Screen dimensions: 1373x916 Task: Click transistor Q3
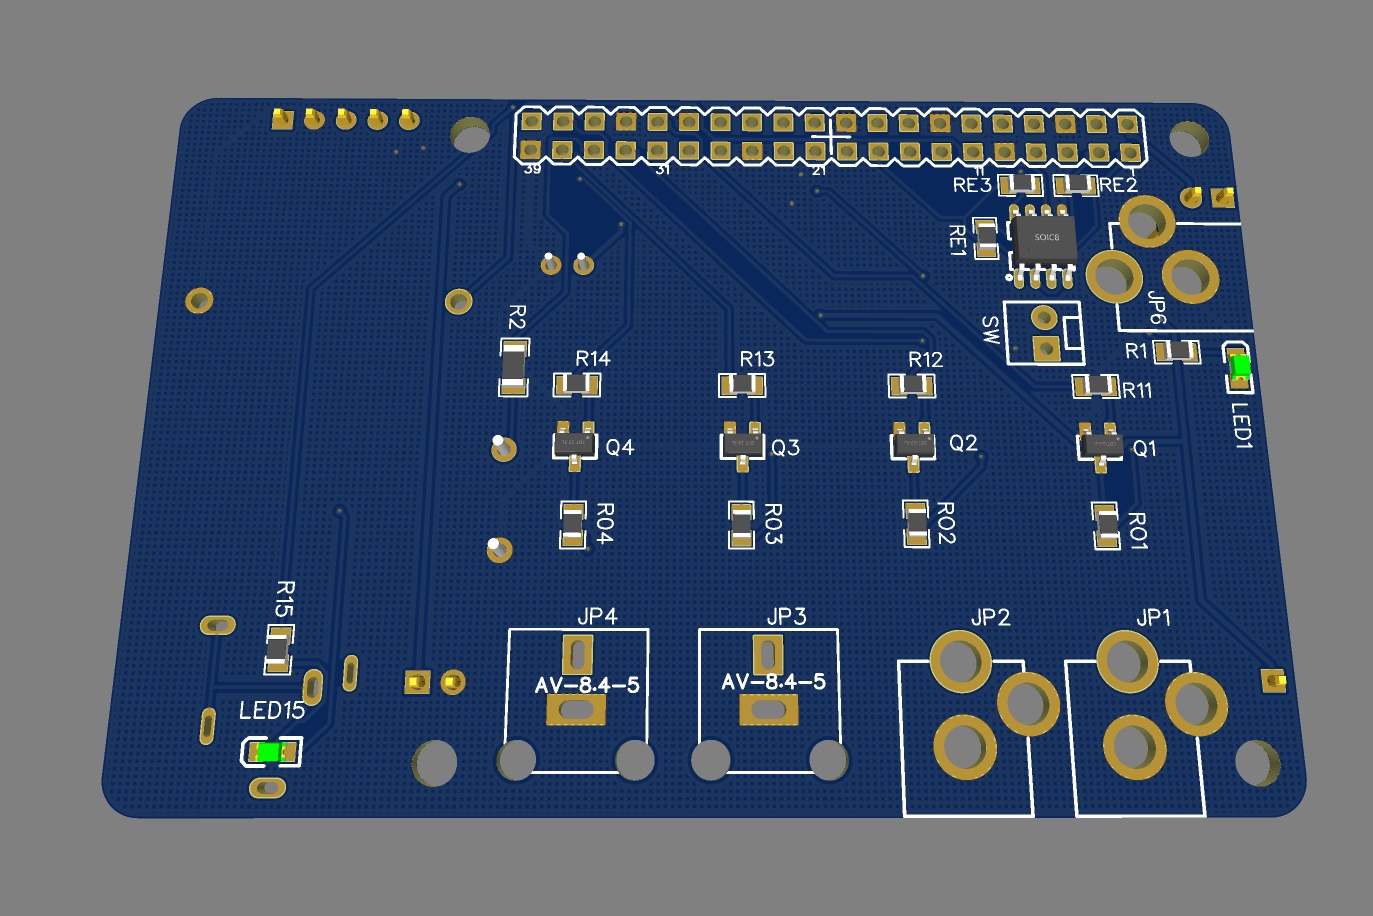[742, 443]
